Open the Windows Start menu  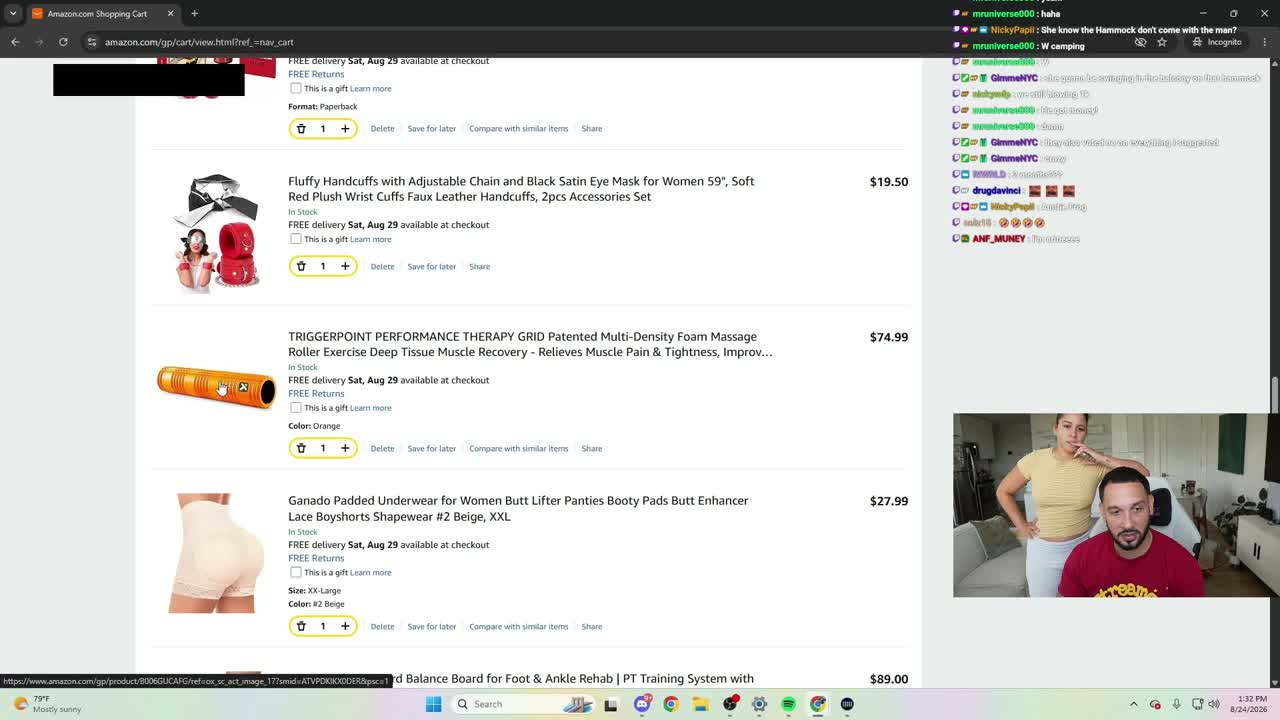pyautogui.click(x=433, y=704)
